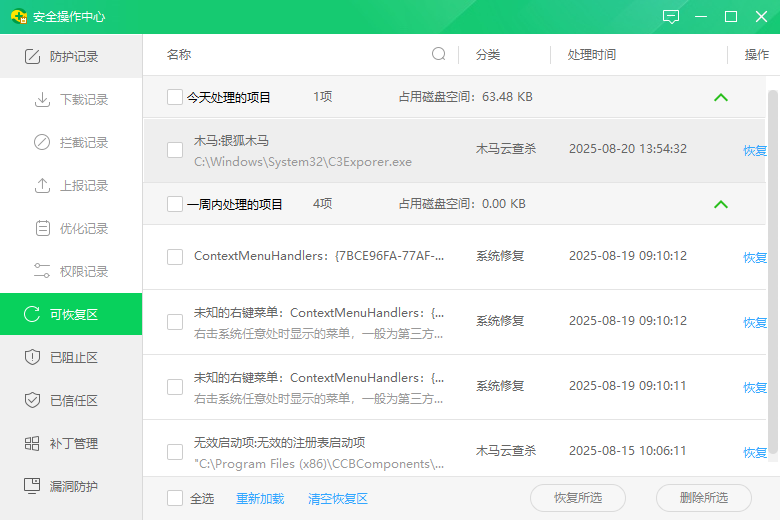Switch to the 已信任区 sidebar tab

click(72, 400)
